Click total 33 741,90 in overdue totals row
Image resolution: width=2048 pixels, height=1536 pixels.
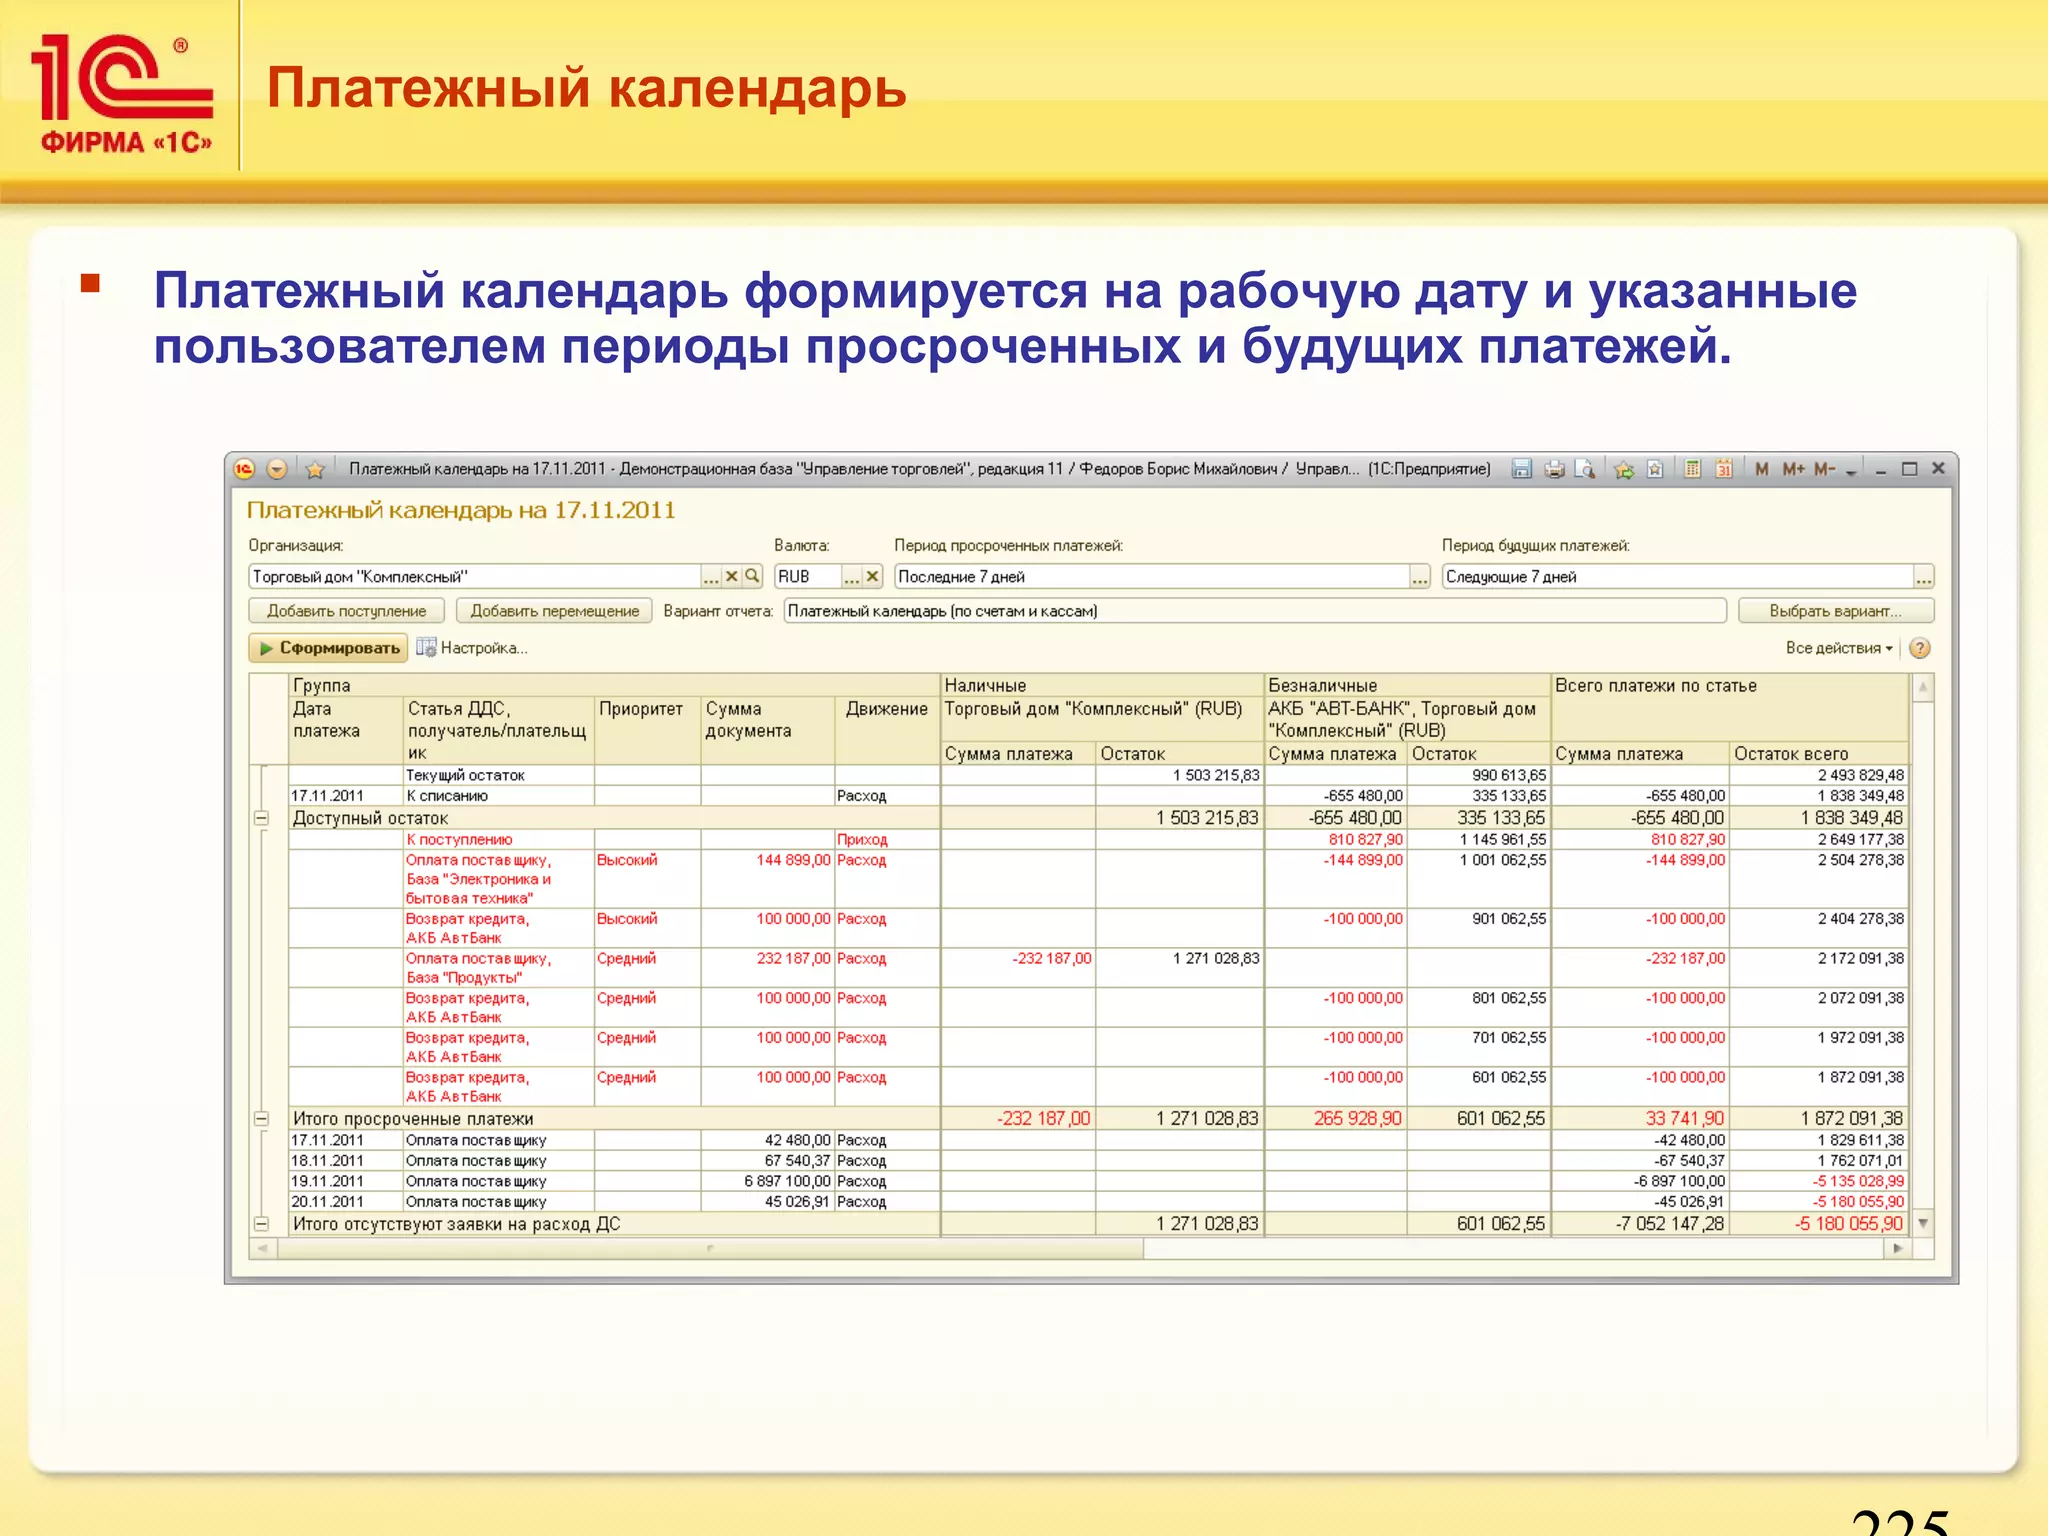(1641, 1119)
